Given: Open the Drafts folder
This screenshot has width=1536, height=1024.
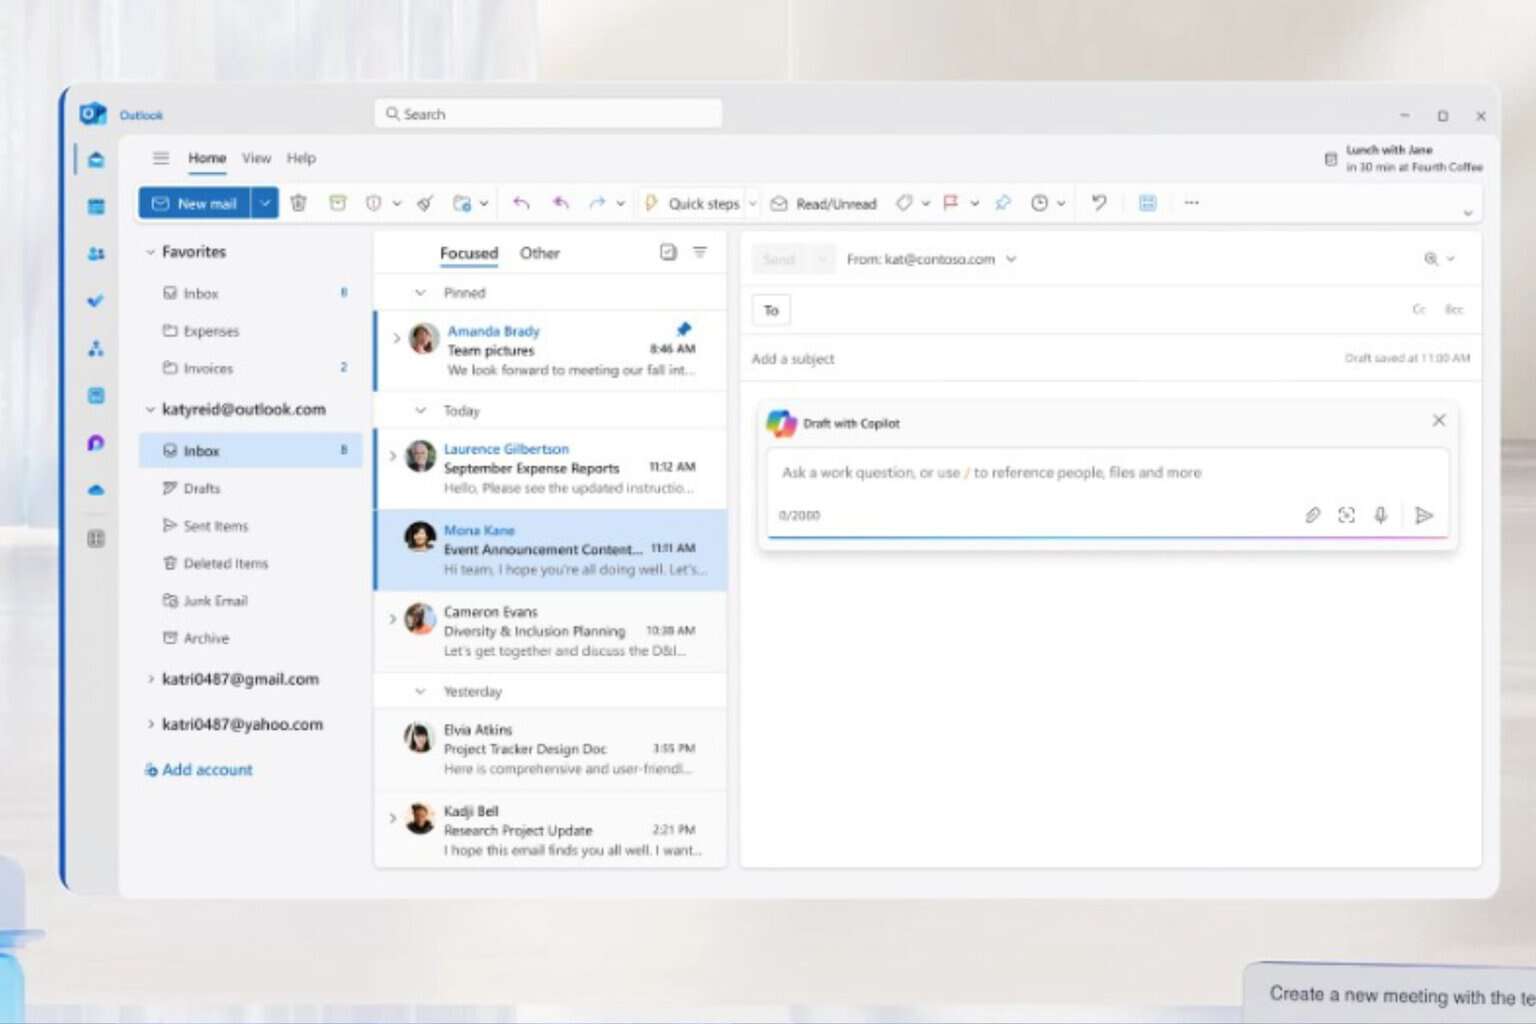Looking at the screenshot, I should (x=250, y=489).
